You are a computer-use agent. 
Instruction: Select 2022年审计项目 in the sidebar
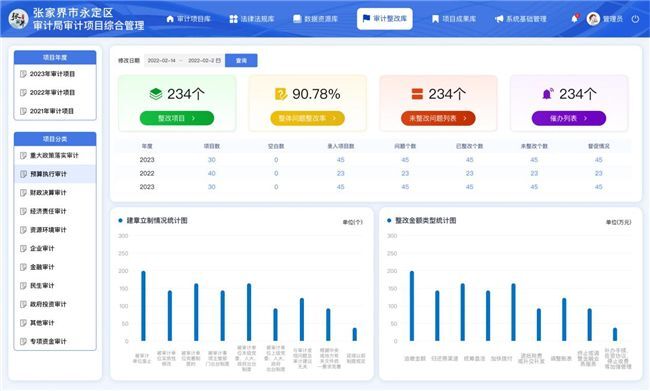(x=55, y=92)
